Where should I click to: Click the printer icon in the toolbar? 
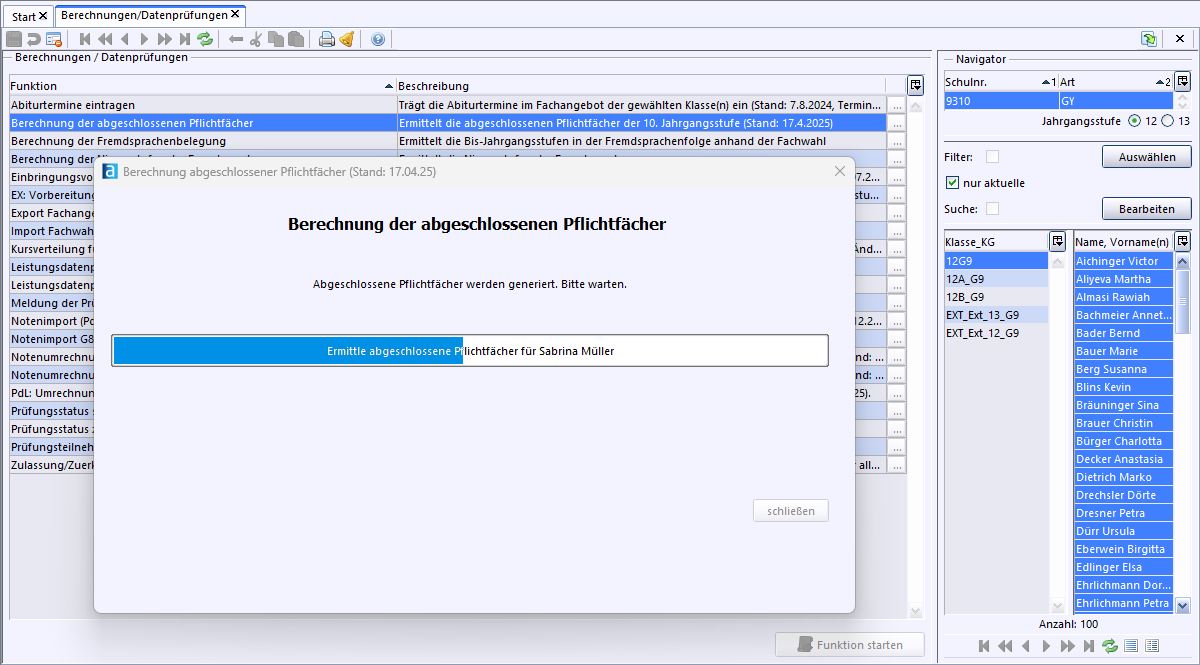click(x=326, y=39)
